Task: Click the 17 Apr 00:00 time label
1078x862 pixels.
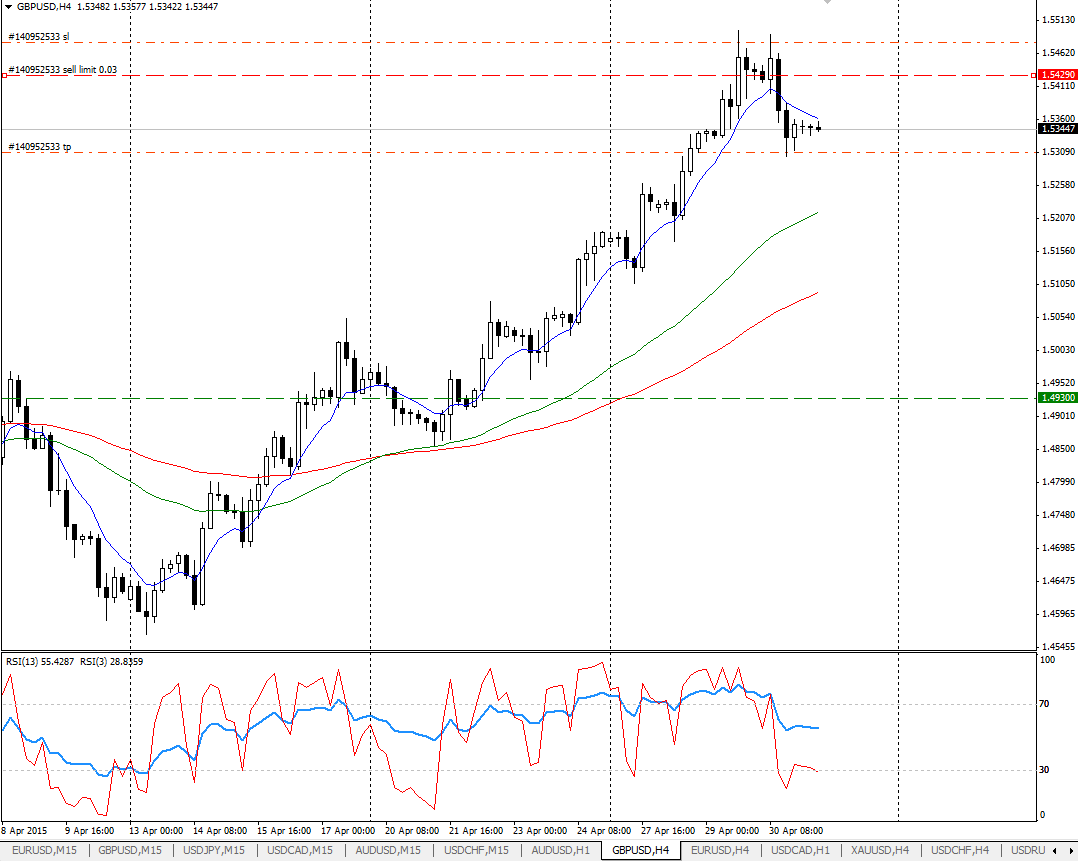Action: click(x=348, y=830)
